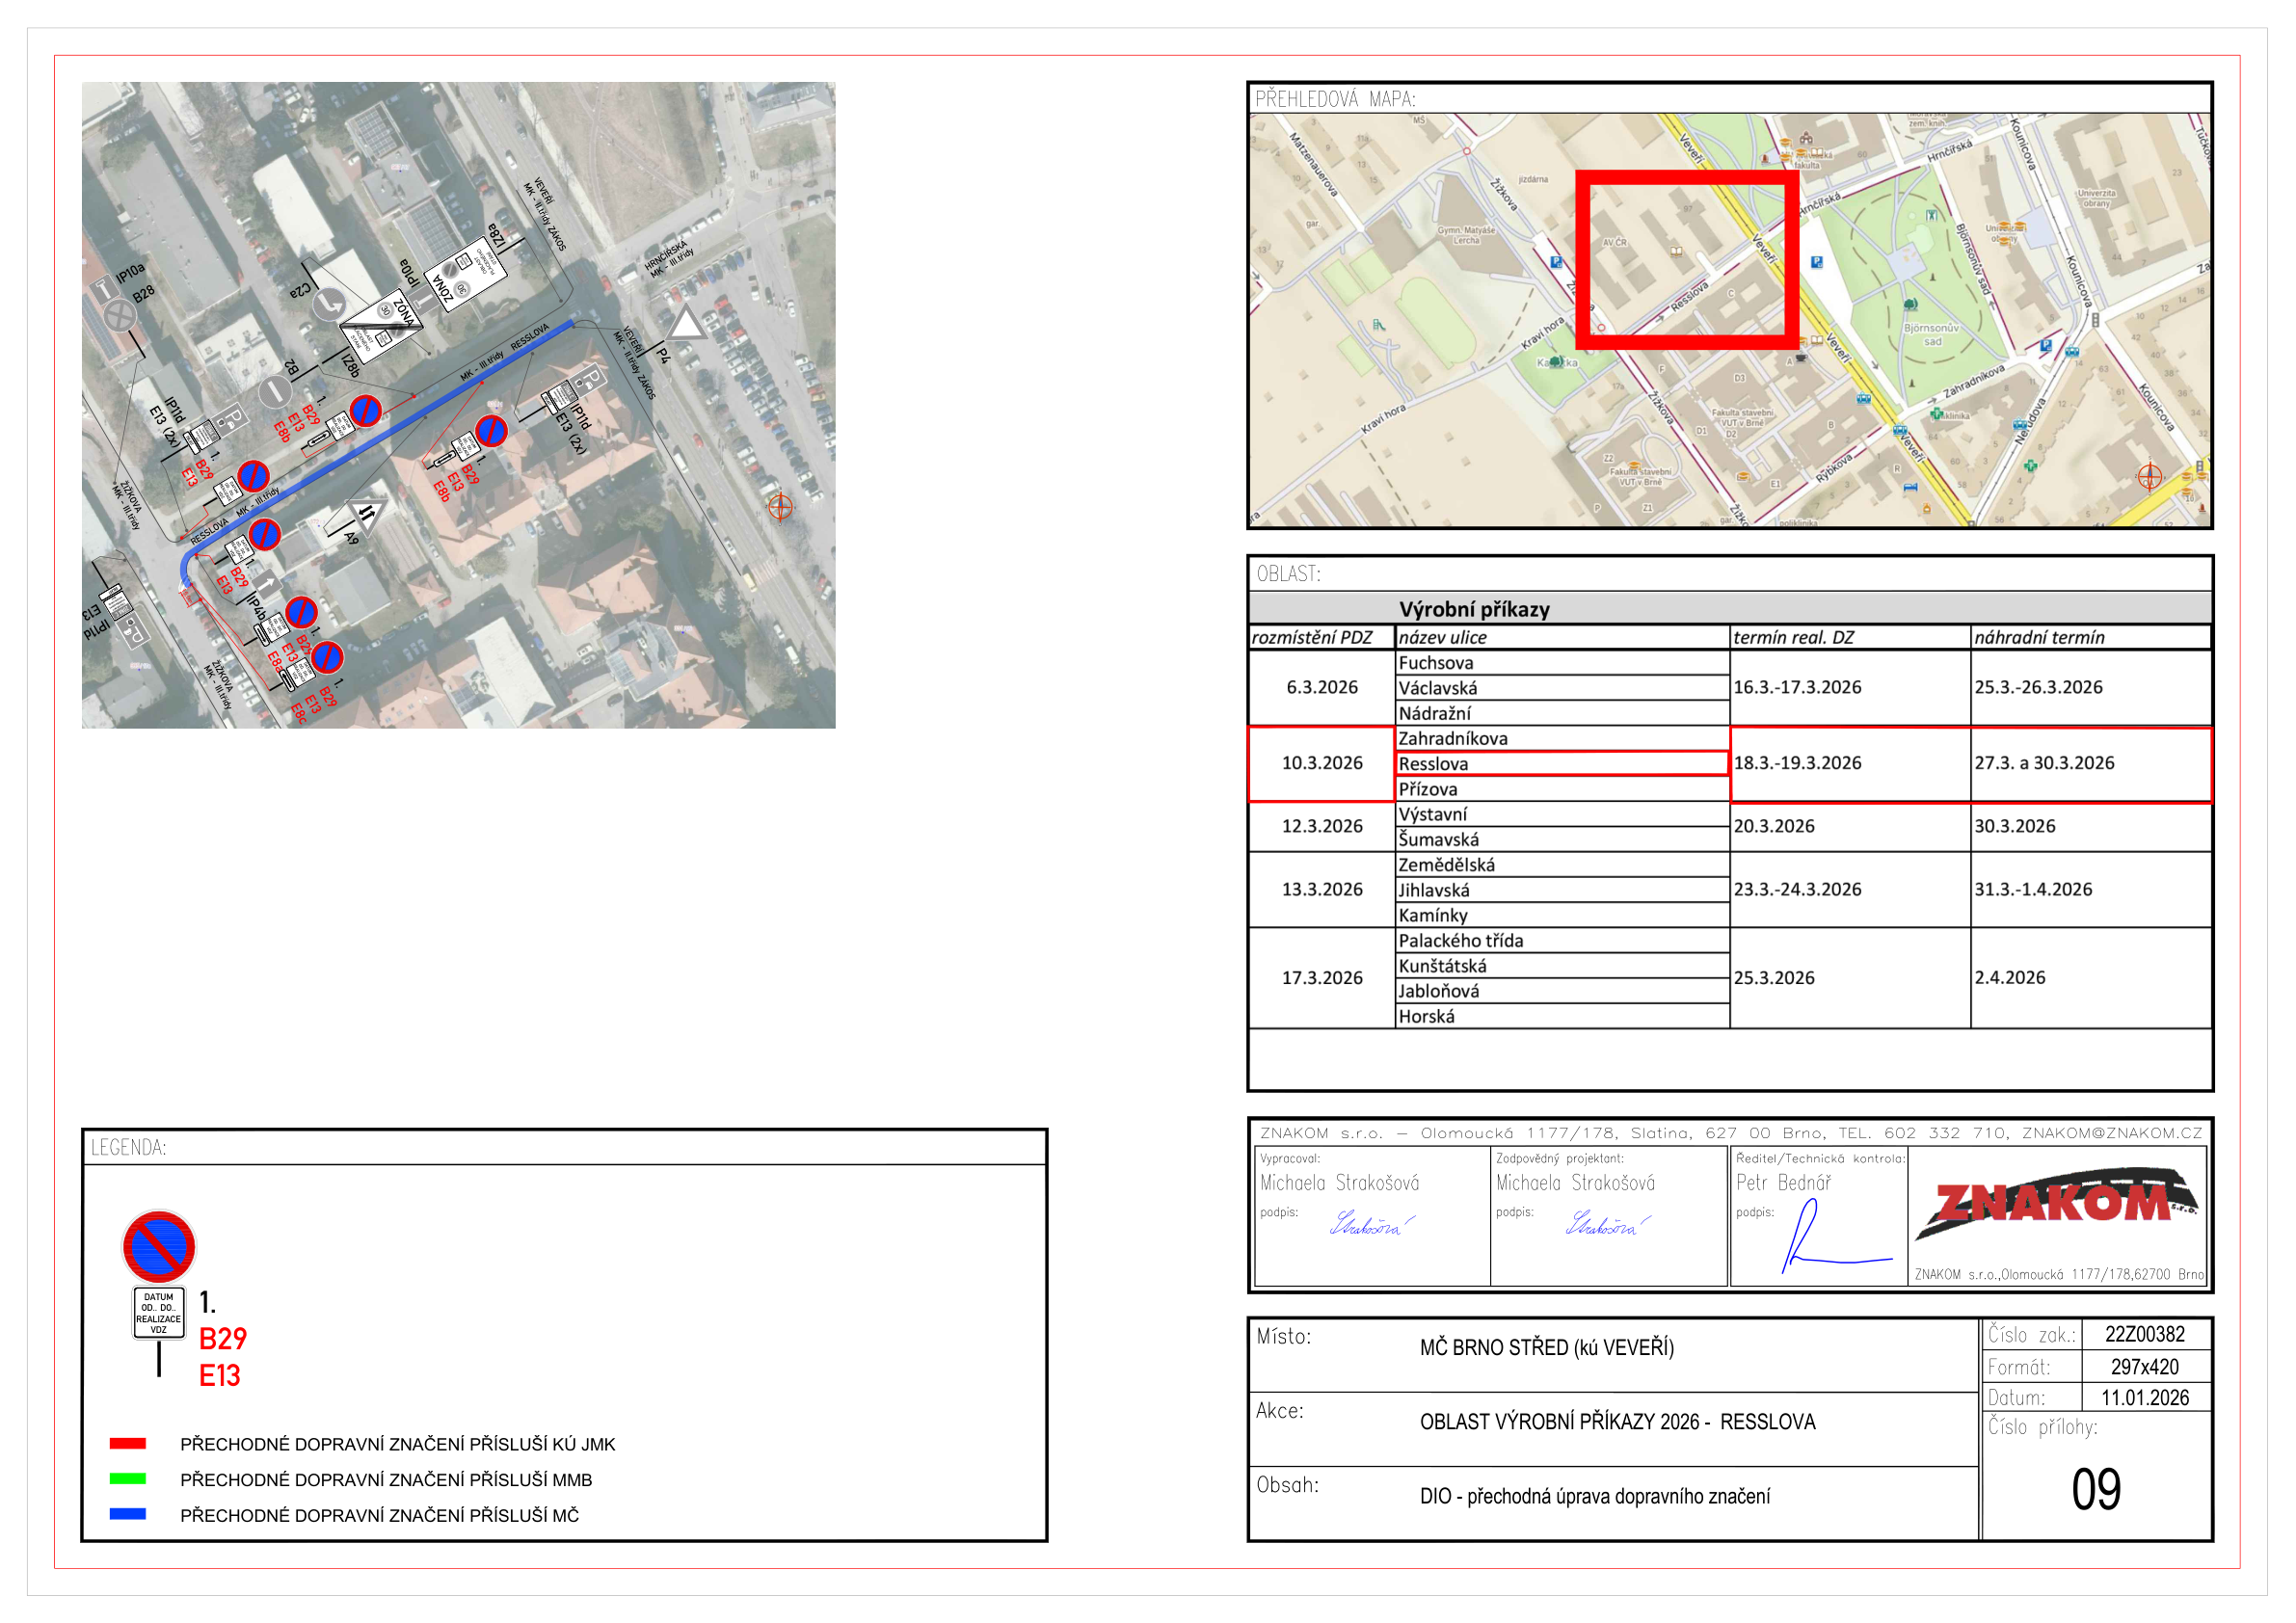Click the '23.3.-24.3.2026' term cell
This screenshot has width=2296, height=1623.
pos(1850,889)
